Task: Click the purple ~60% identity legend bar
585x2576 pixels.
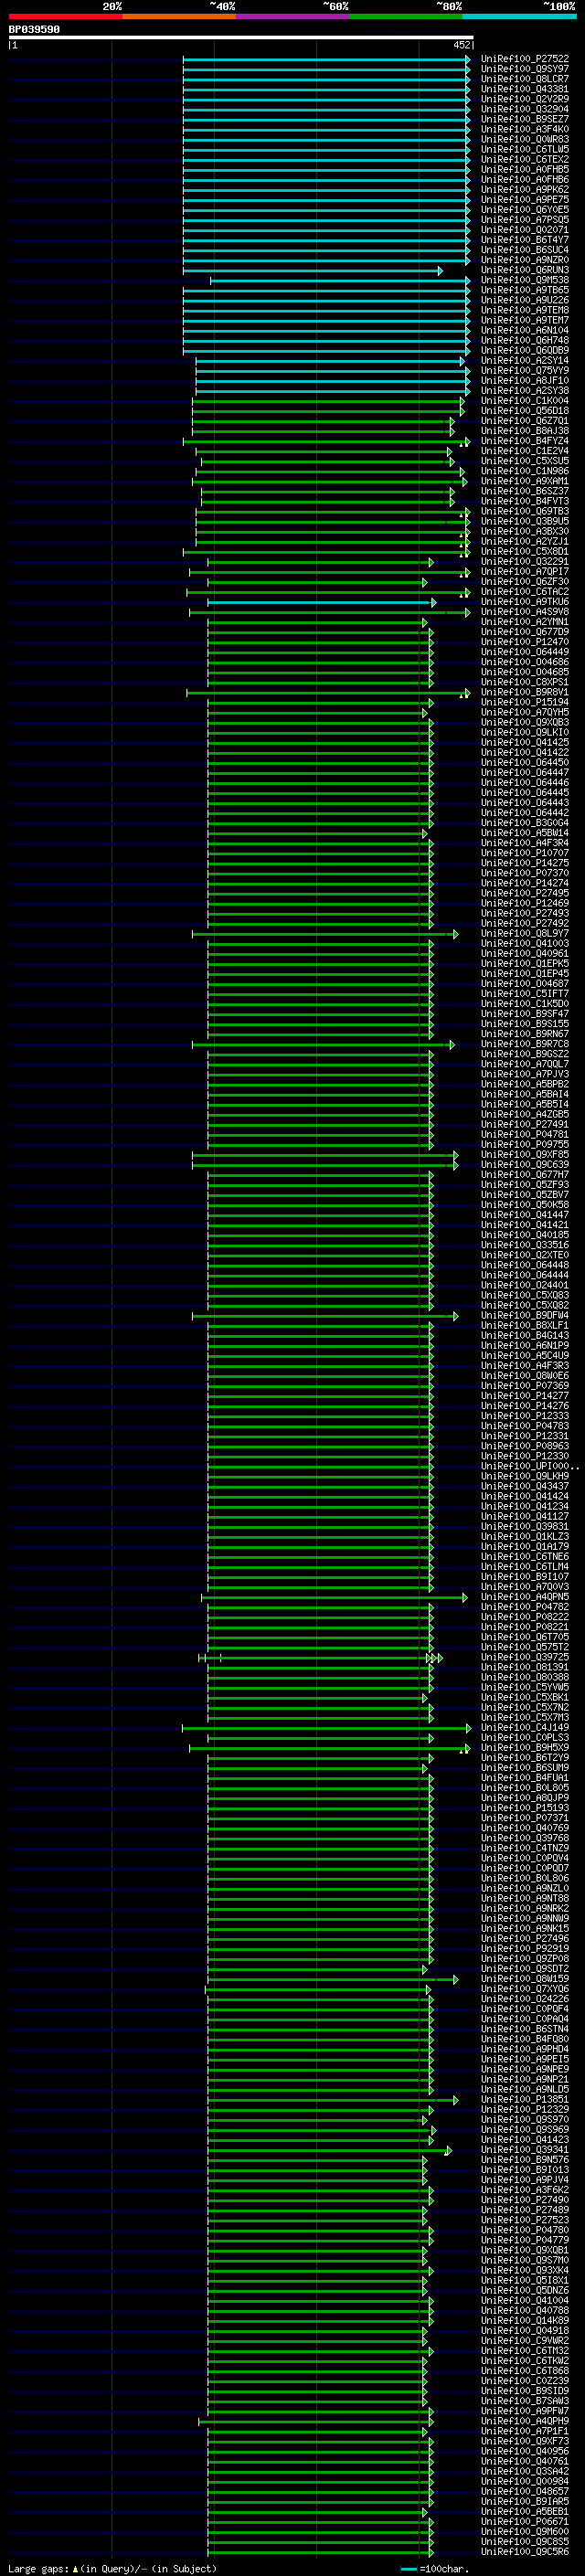Action: pos(292,16)
